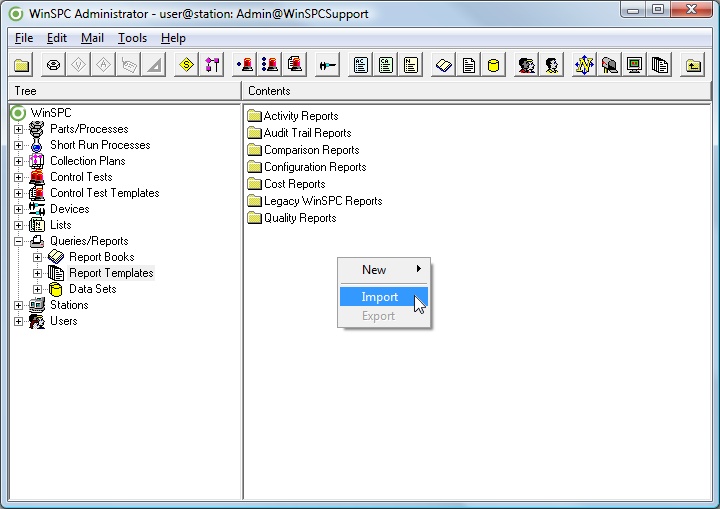Open the File menu
720x509 pixels.
pyautogui.click(x=24, y=38)
